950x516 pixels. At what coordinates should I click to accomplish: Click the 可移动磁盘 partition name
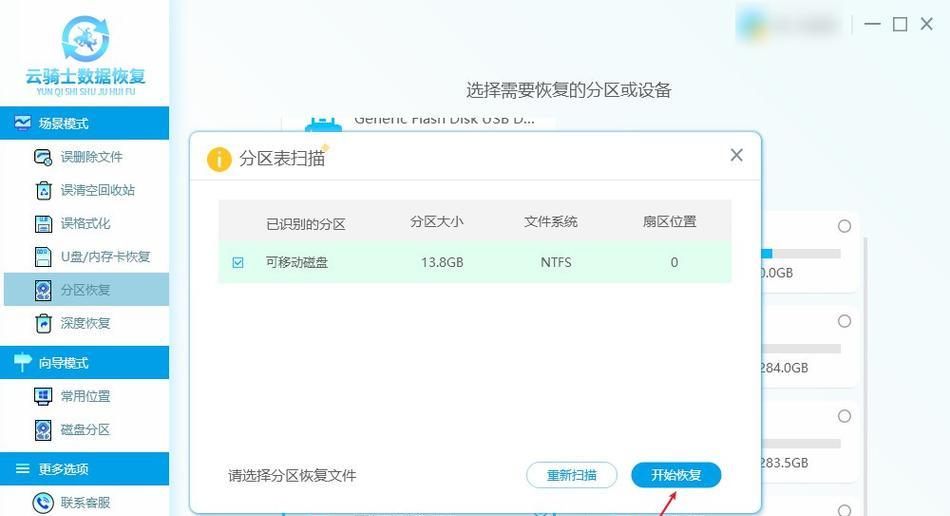[x=297, y=262]
